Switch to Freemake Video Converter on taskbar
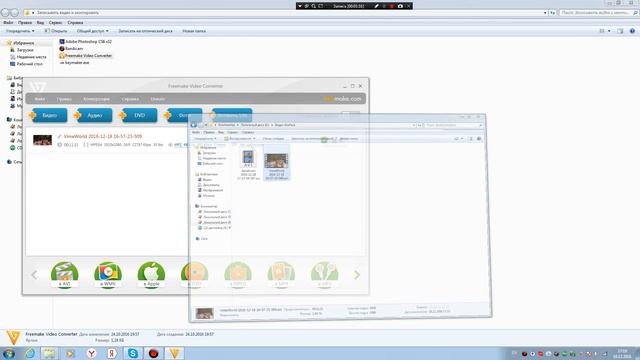The height and width of the screenshot is (360, 640). (174, 353)
